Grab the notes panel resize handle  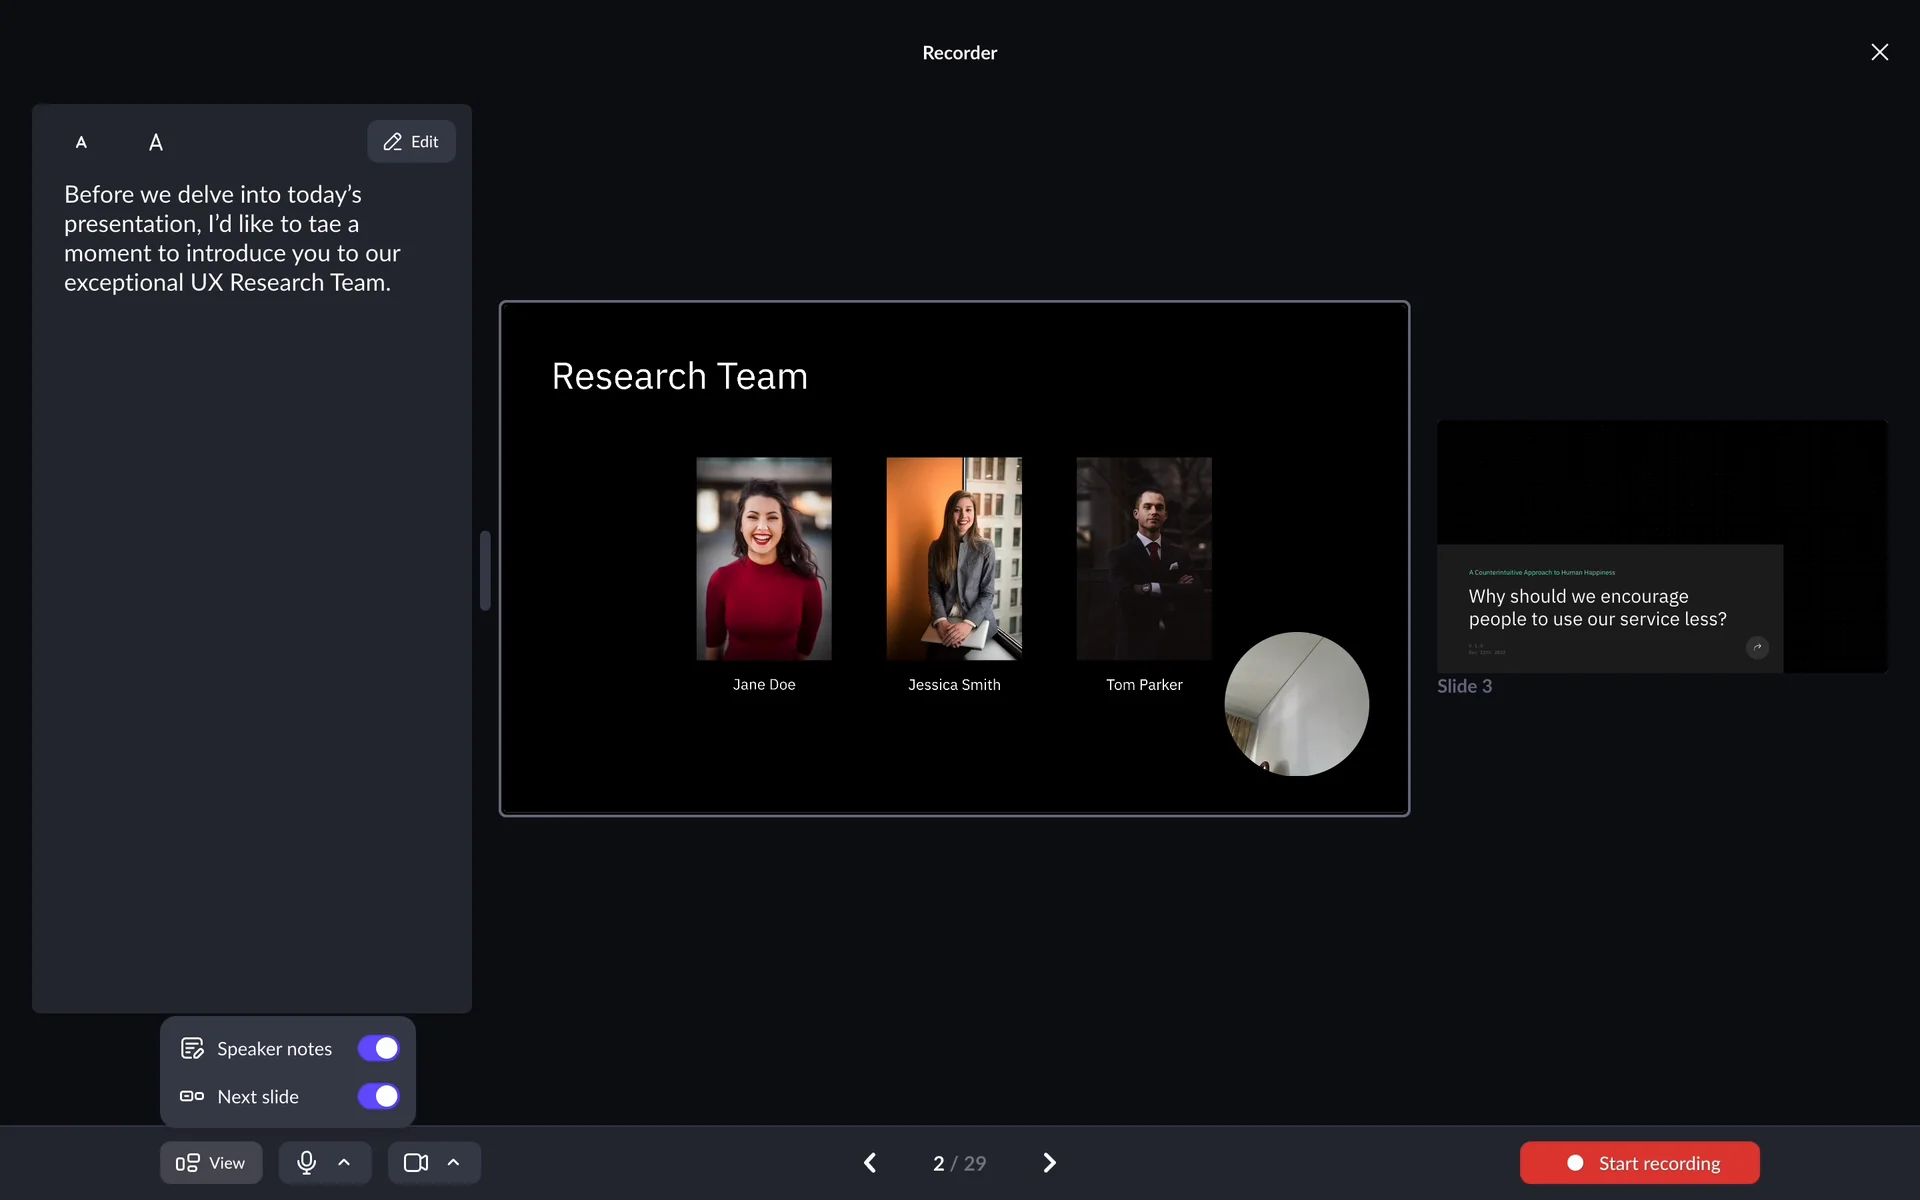pyautogui.click(x=485, y=570)
